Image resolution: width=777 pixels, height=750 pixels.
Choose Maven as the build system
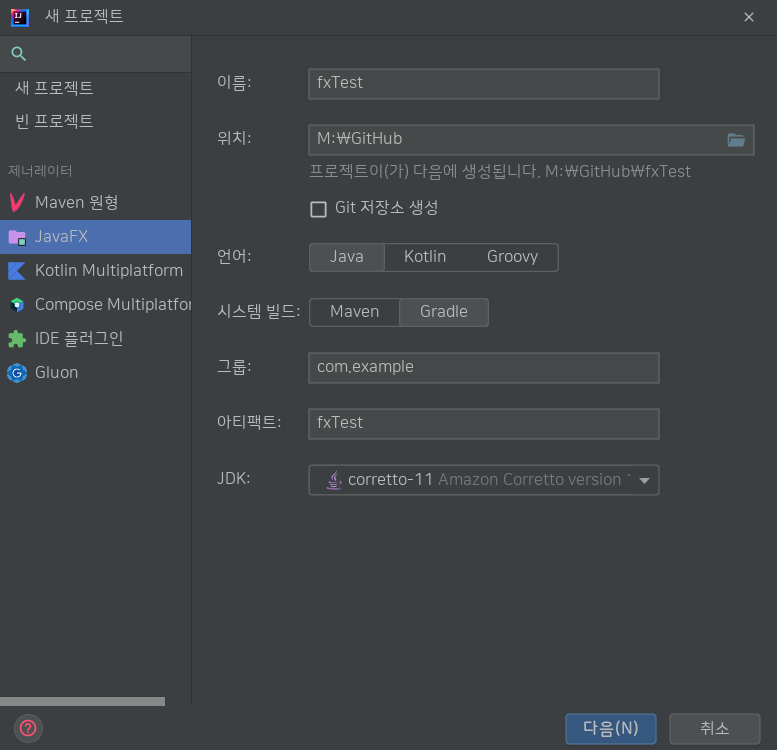[354, 312]
